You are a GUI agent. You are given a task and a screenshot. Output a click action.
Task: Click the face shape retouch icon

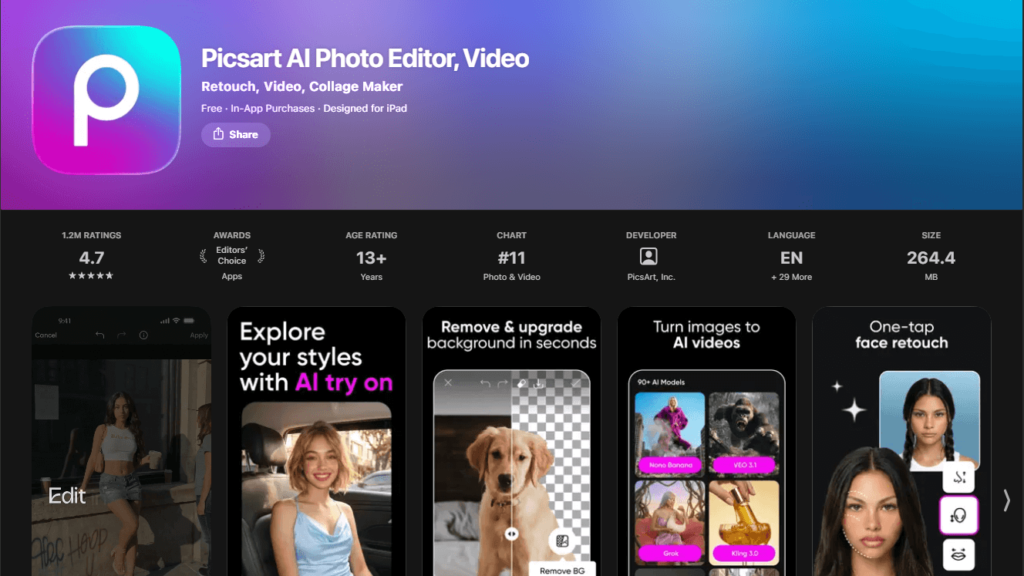point(959,515)
